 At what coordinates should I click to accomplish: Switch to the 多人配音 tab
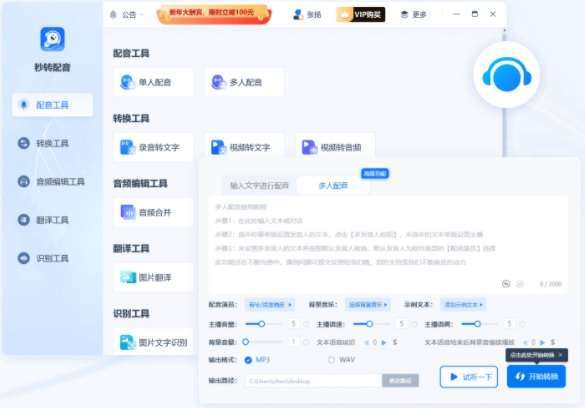(x=333, y=185)
